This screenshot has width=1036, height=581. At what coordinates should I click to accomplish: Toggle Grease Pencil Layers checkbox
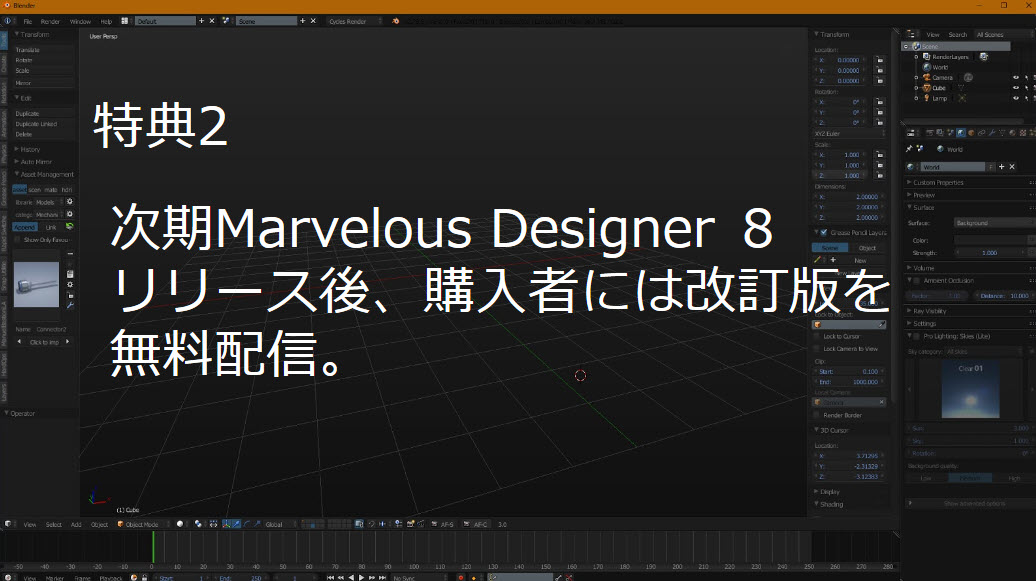tap(823, 233)
